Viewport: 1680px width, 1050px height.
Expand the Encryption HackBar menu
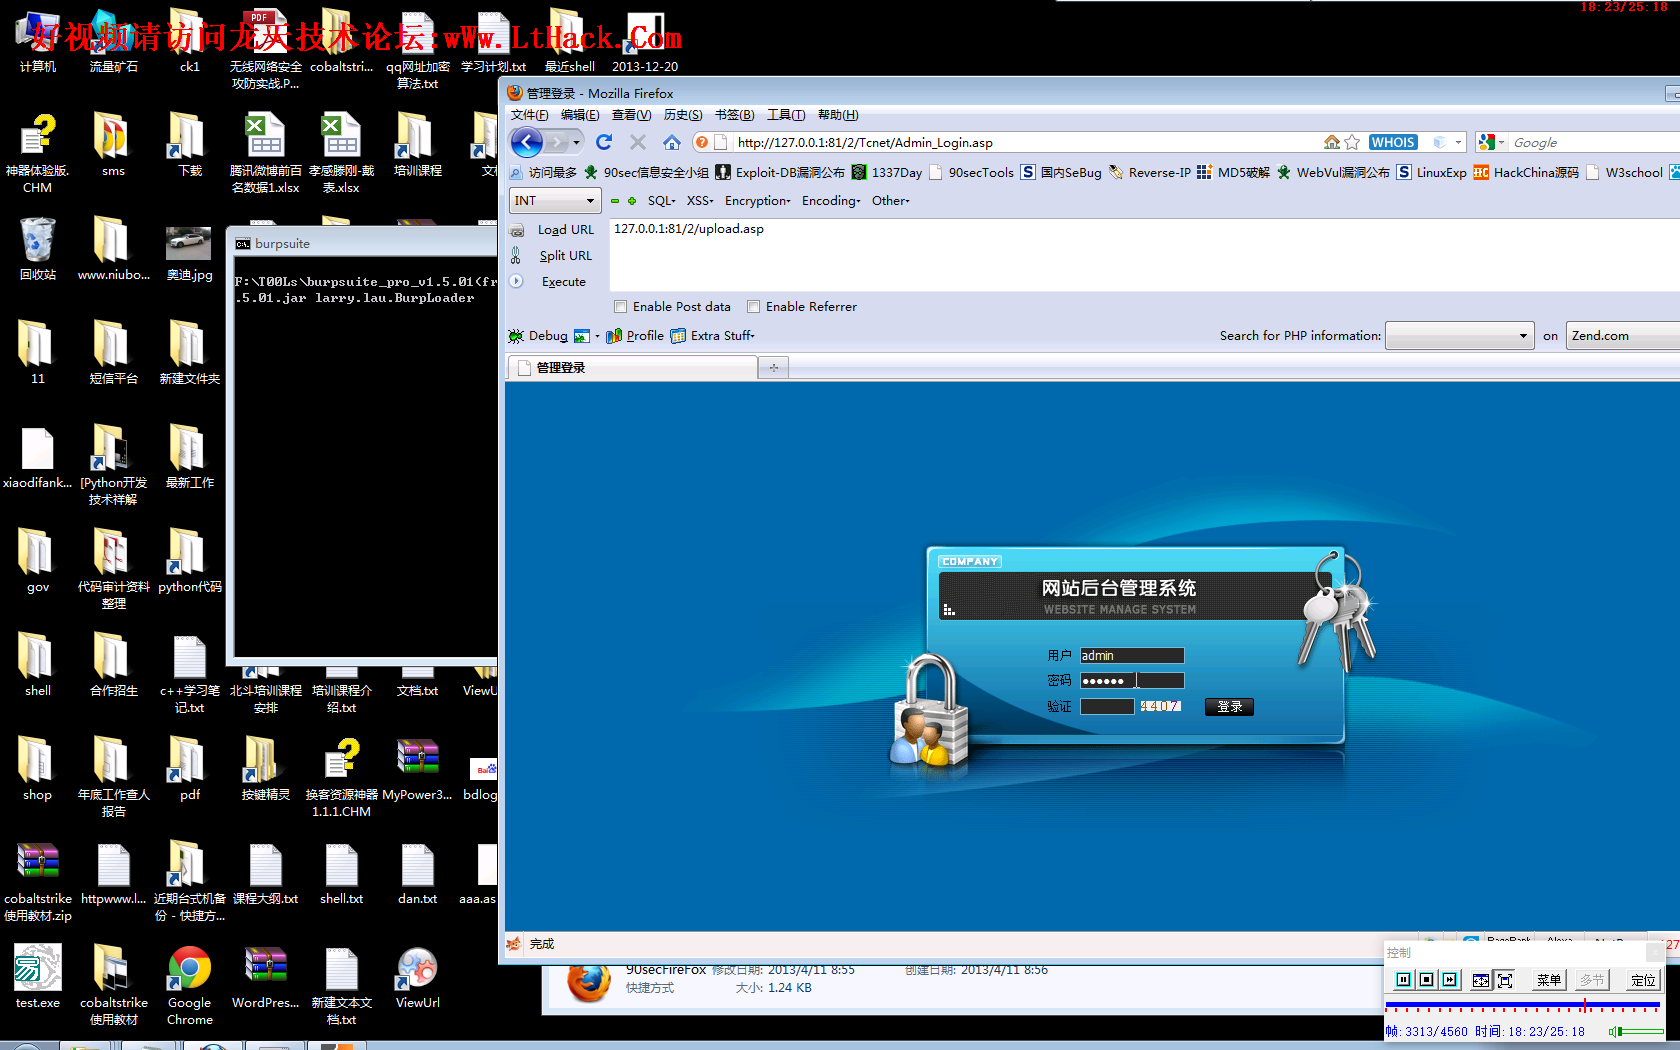pos(757,200)
